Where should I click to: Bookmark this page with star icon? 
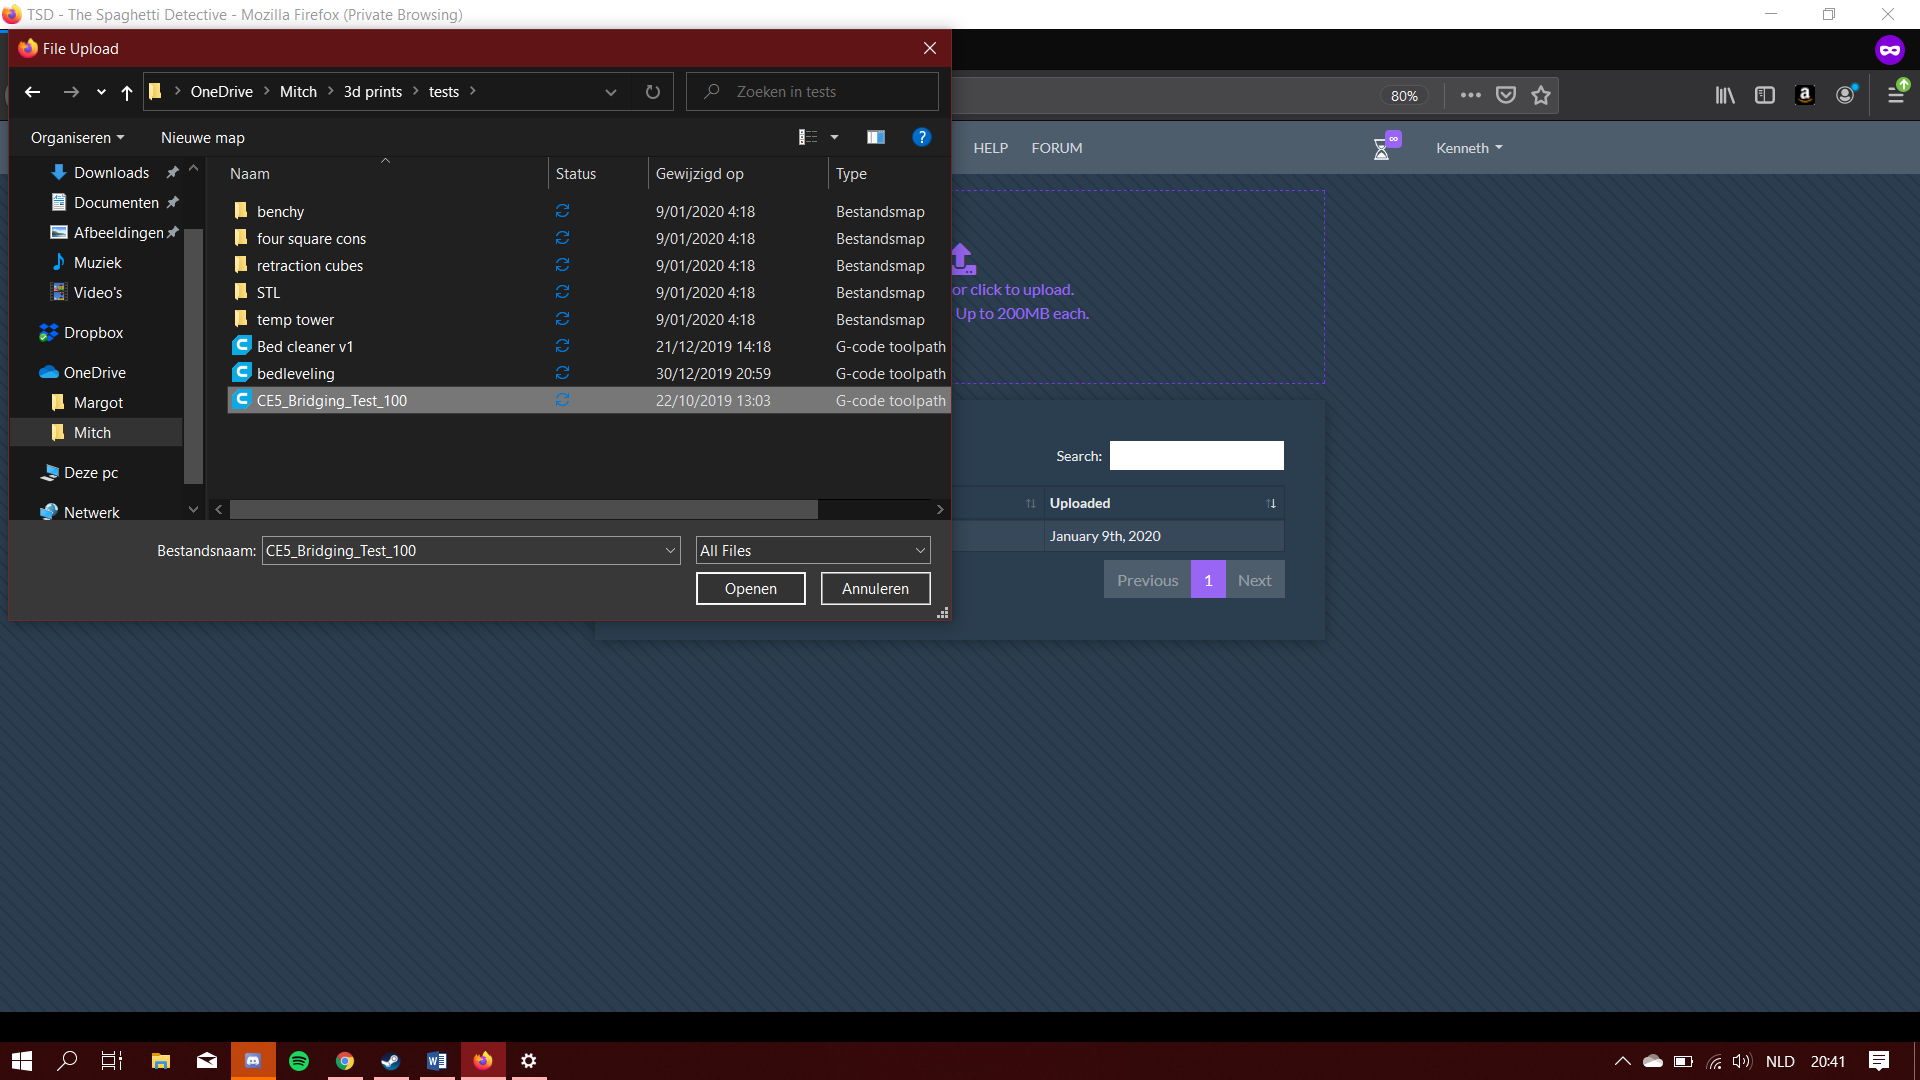(1541, 95)
